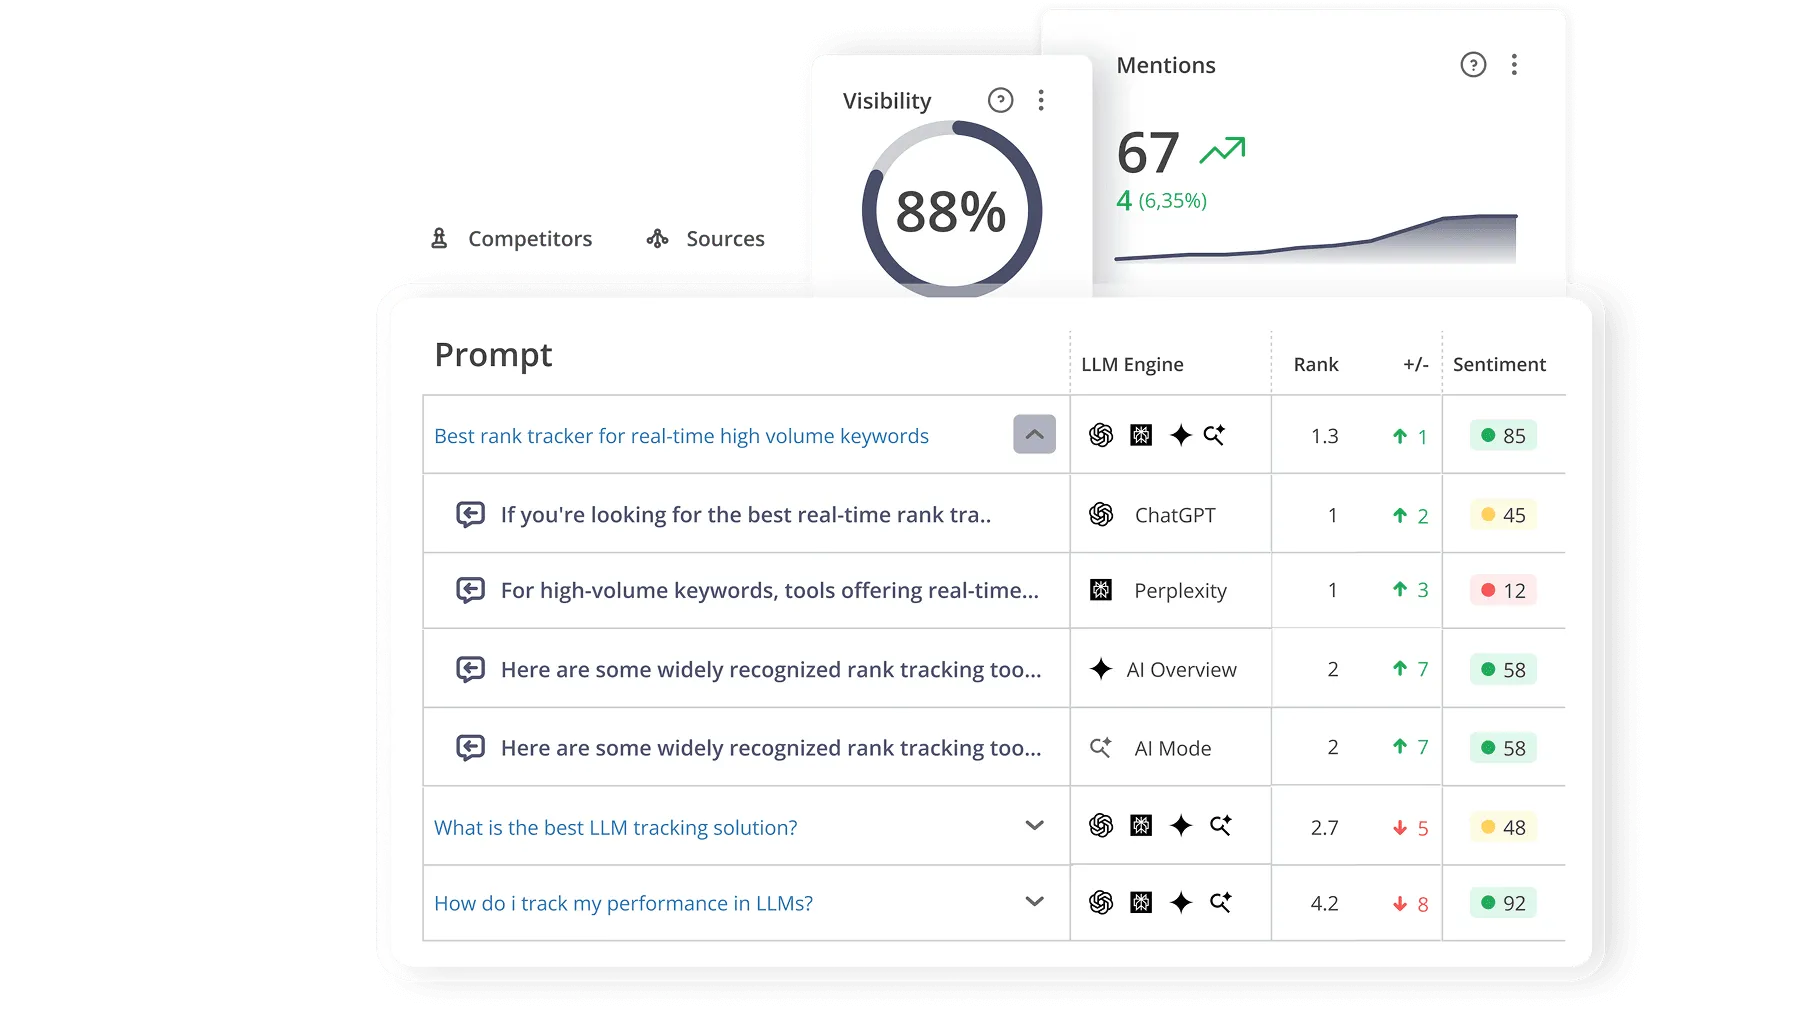Click the yellow sentiment badge 45
The image size is (1816, 1011).
pyautogui.click(x=1503, y=514)
